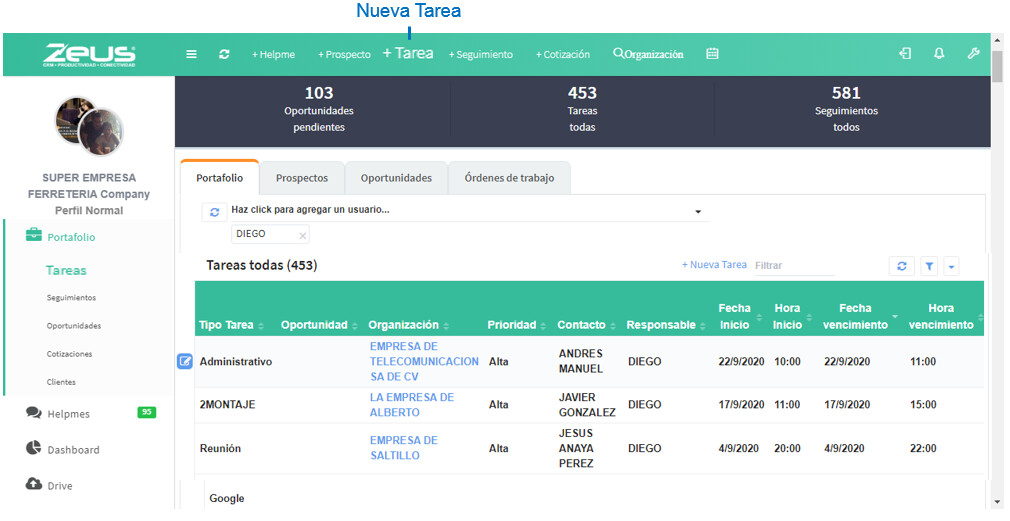Open EMPRESA DE SALTILLO organization link
Viewport: 1010px width, 521px height.
pyautogui.click(x=403, y=448)
